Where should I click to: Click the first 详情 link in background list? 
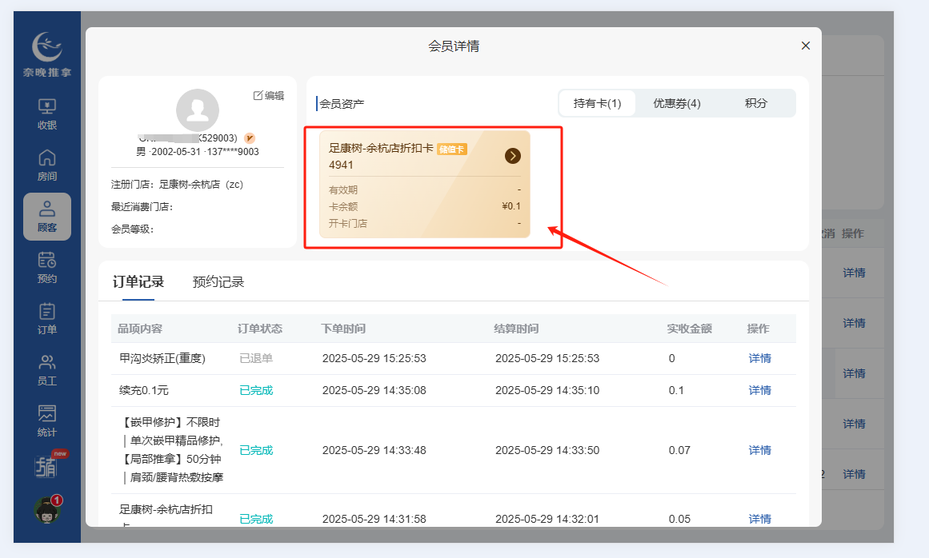(854, 273)
